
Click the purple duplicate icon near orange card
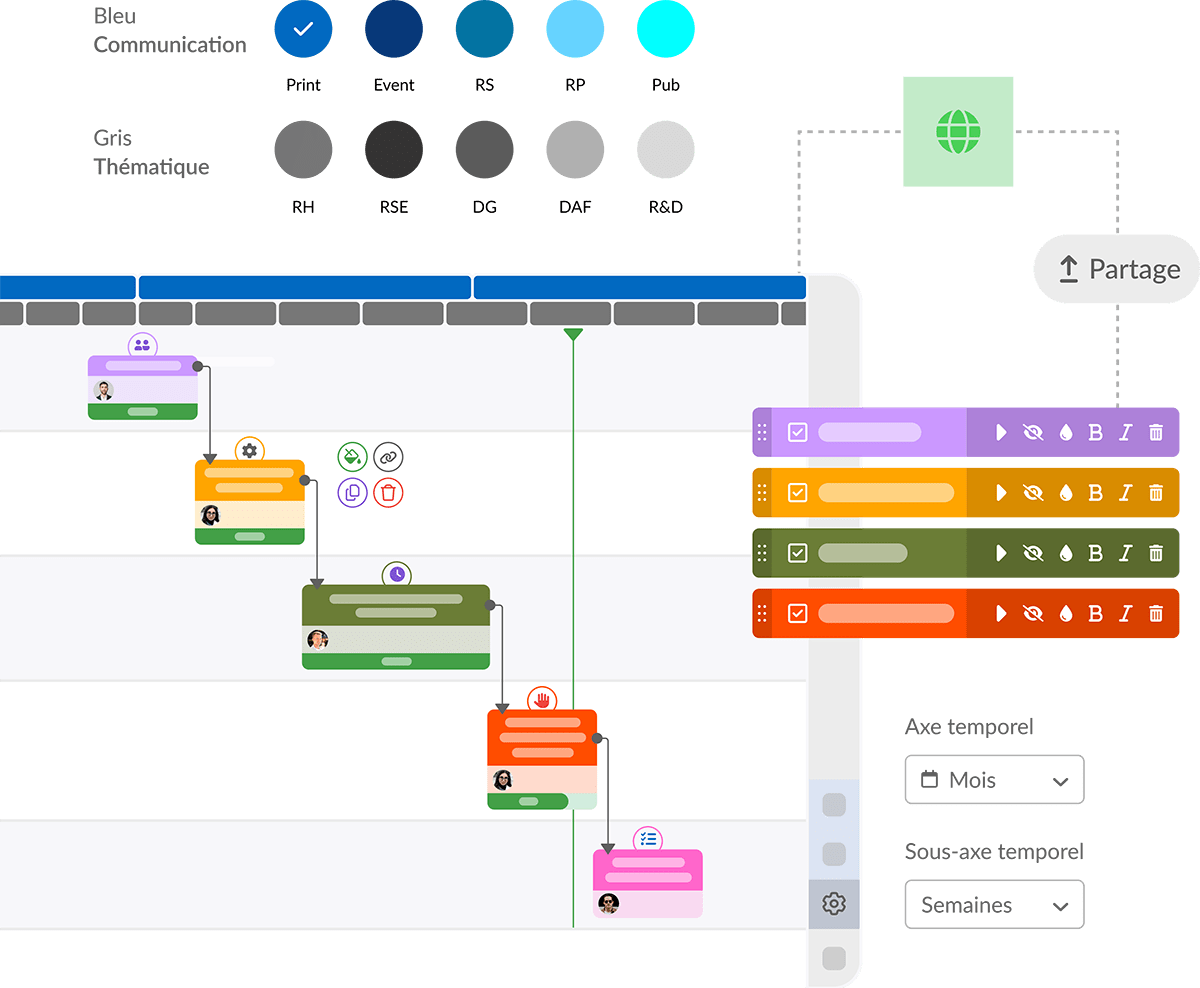click(x=353, y=492)
